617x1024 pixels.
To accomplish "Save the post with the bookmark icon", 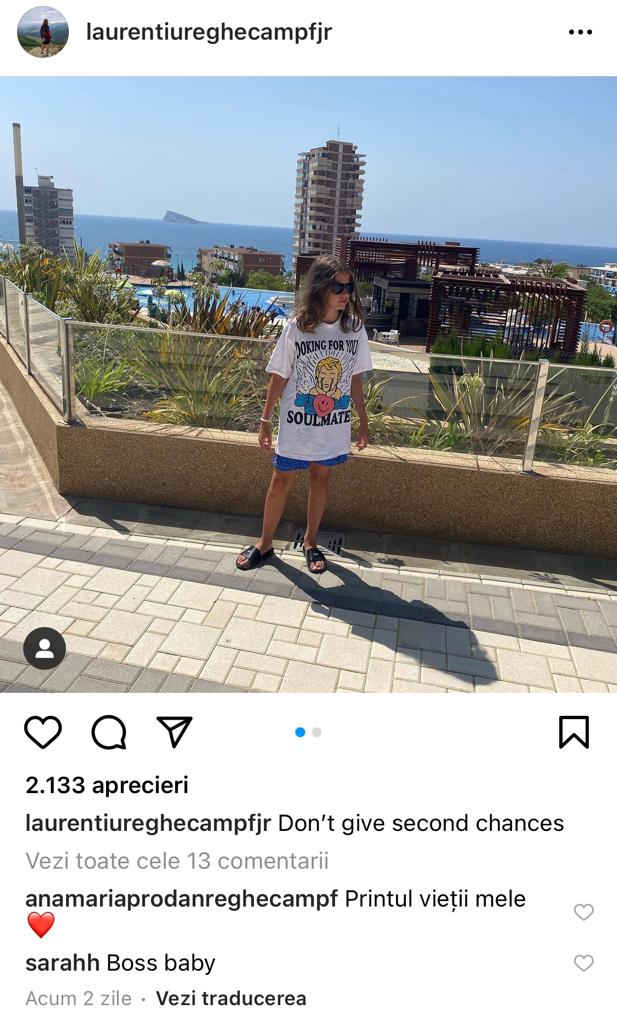I will point(574,731).
